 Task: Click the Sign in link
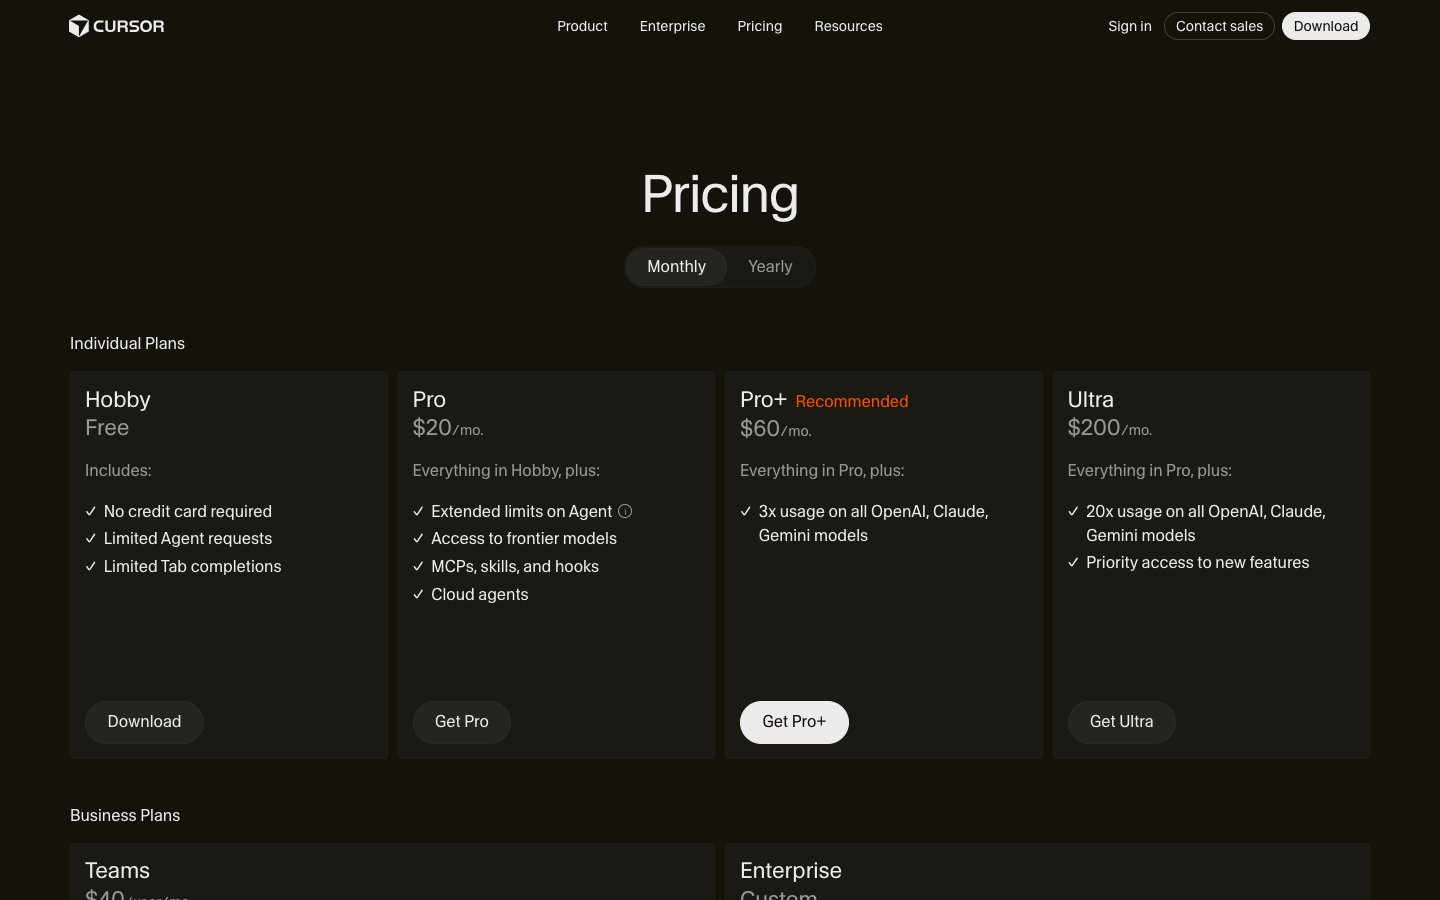pyautogui.click(x=1129, y=26)
